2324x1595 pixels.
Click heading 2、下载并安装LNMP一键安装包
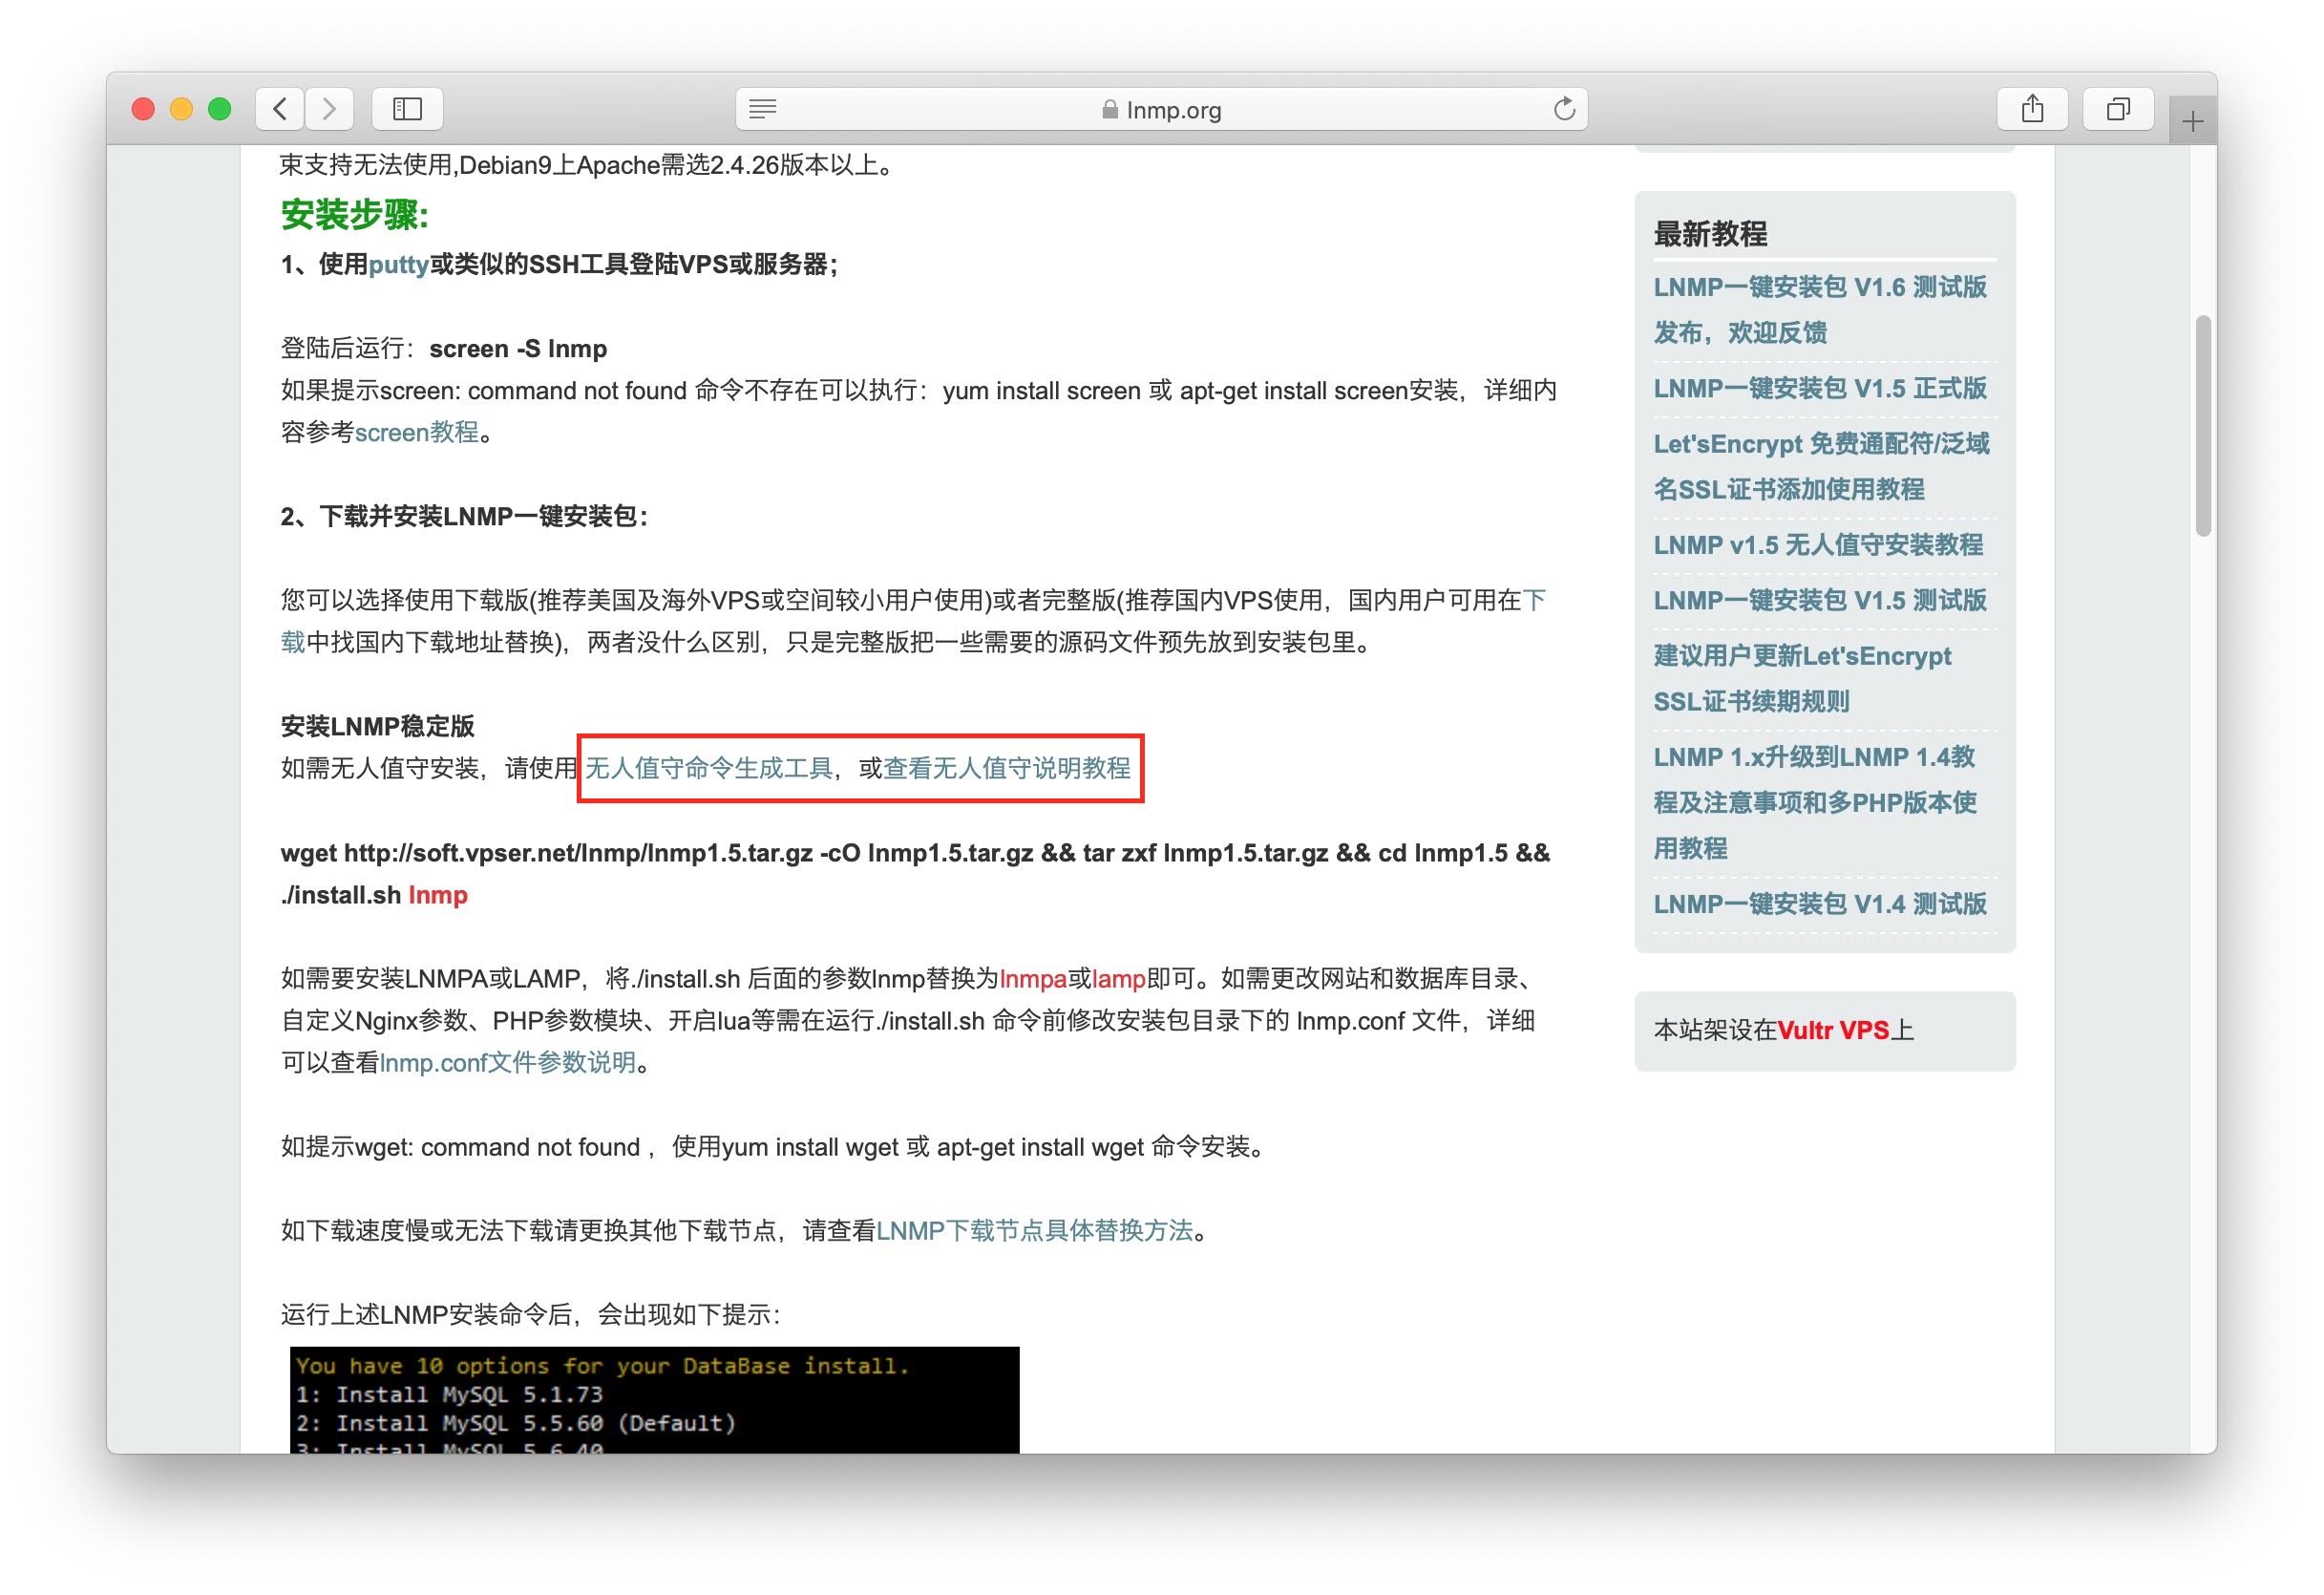464,517
